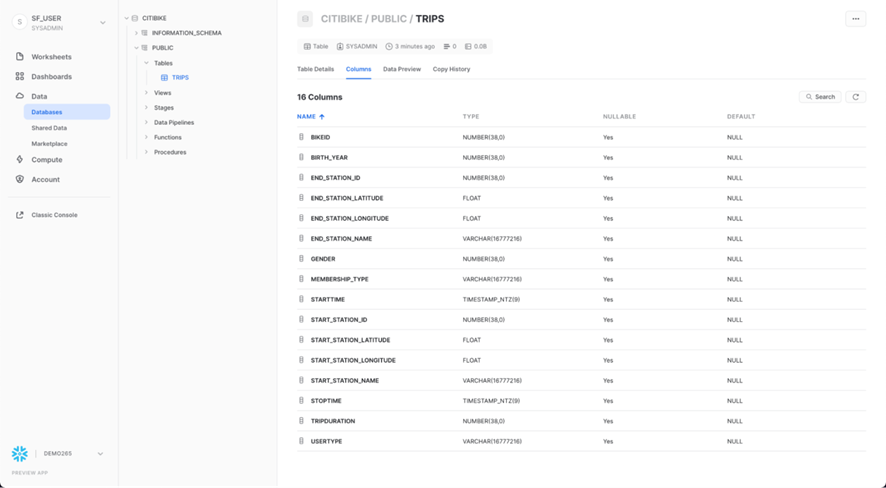Open the three-dot more options menu
Viewport: 886px width, 488px height.
click(855, 19)
